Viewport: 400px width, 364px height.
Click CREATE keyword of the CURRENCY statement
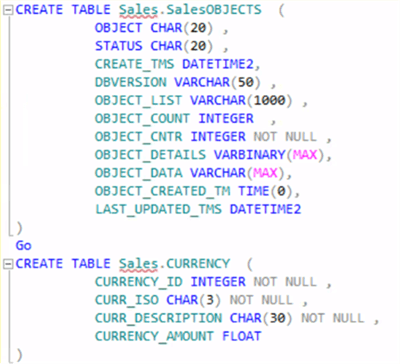point(39,264)
